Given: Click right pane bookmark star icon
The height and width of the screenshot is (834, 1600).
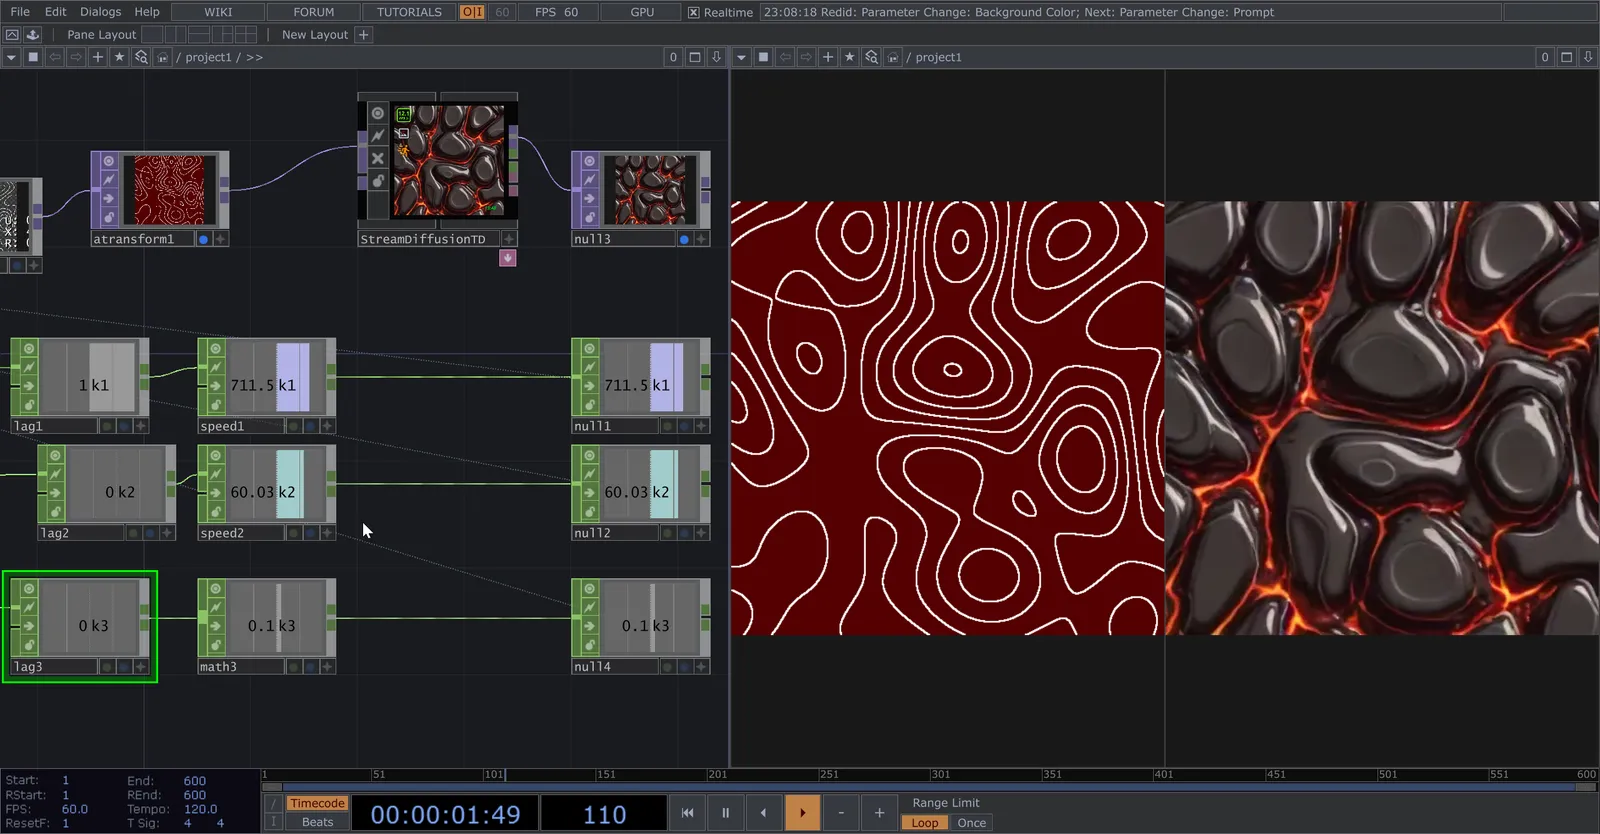Looking at the screenshot, I should coord(849,57).
